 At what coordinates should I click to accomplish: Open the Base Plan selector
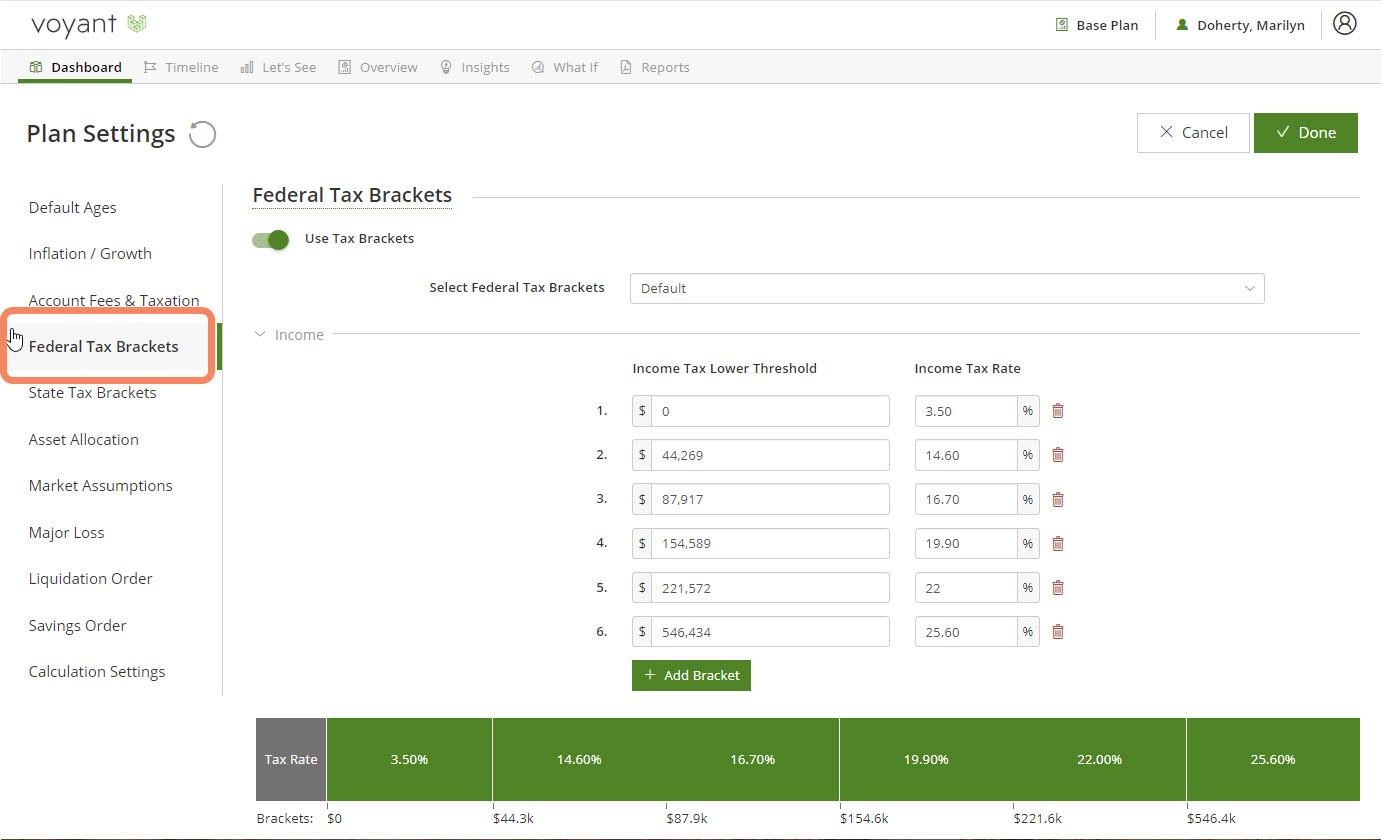pyautogui.click(x=1097, y=25)
